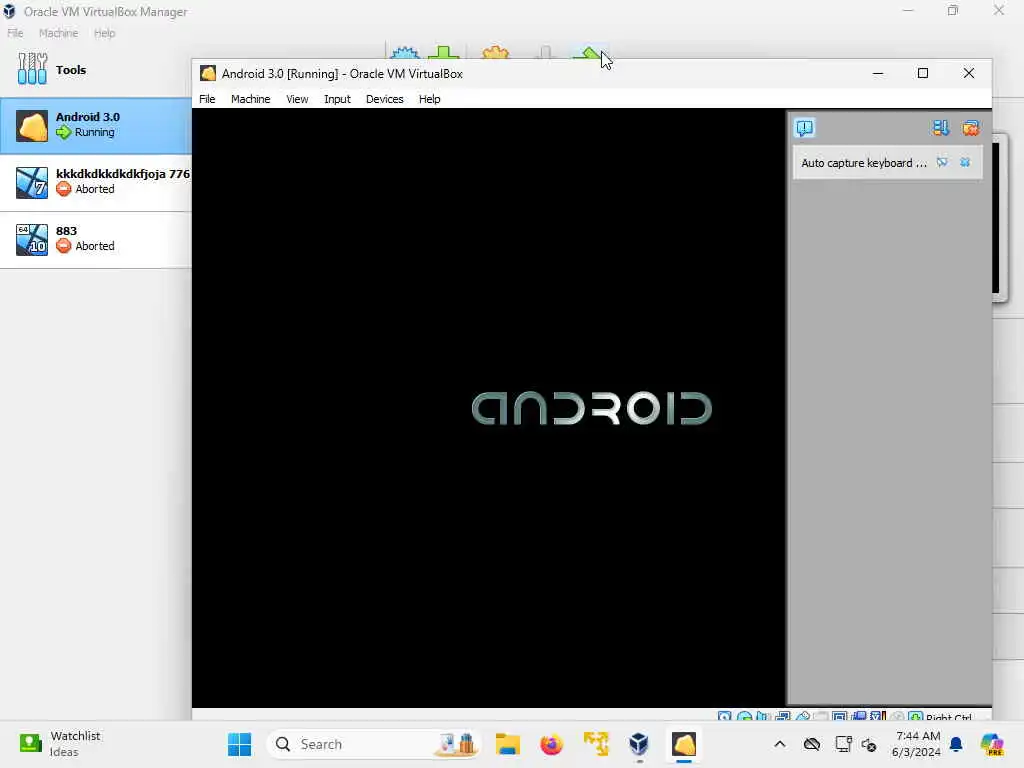Screen dimensions: 1024x768
Task: Click the keep finished progresses icon in panel
Action: (940, 128)
